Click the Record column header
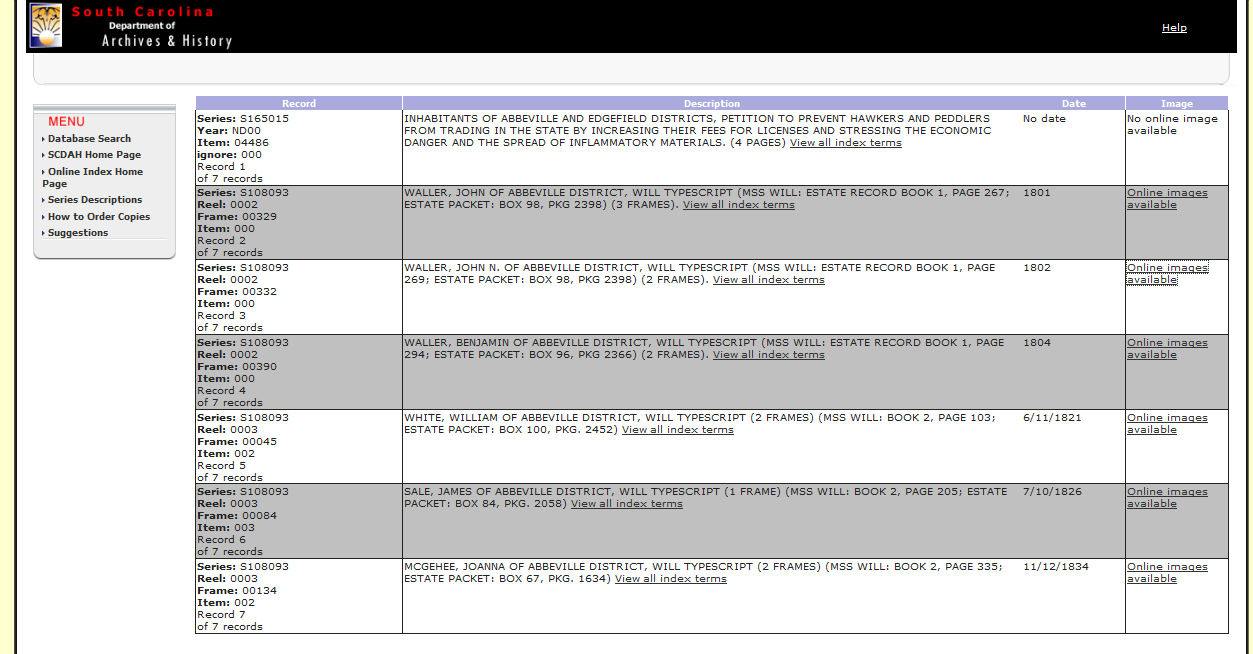Viewport: 1253px width, 654px height. [299, 103]
